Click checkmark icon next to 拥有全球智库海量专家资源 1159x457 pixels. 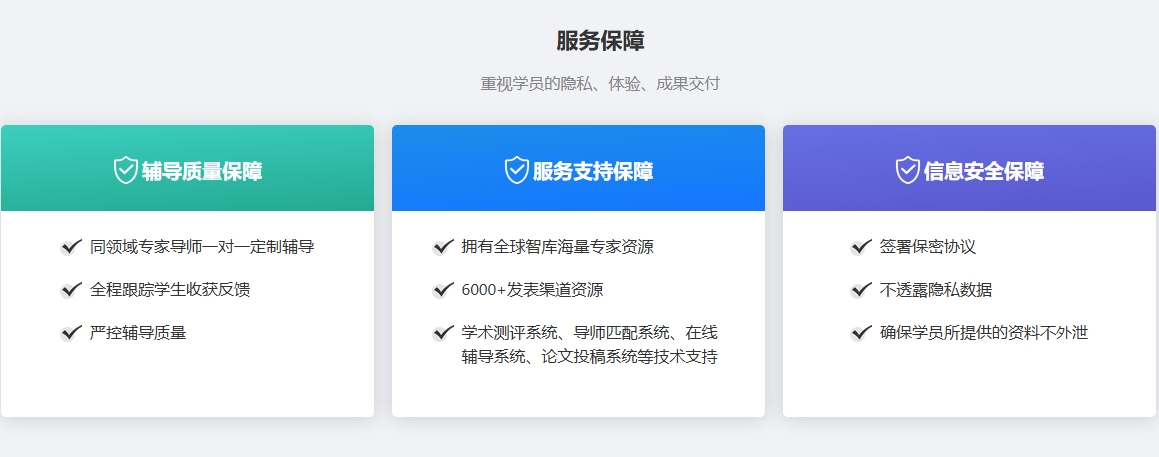tap(443, 247)
